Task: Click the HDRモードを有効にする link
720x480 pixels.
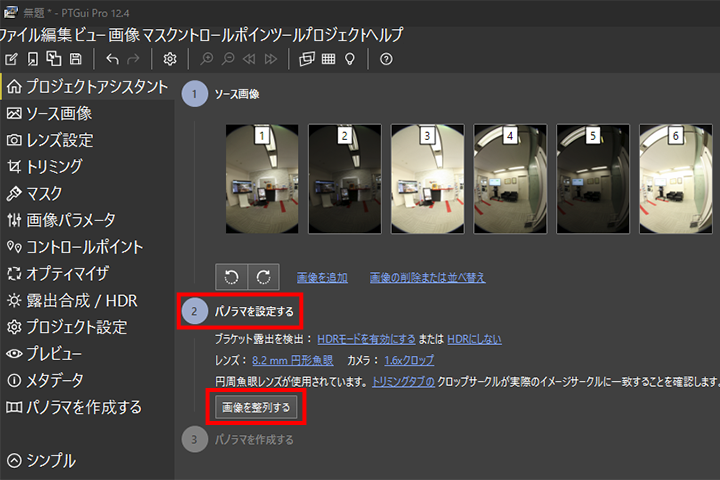Action: 366,339
